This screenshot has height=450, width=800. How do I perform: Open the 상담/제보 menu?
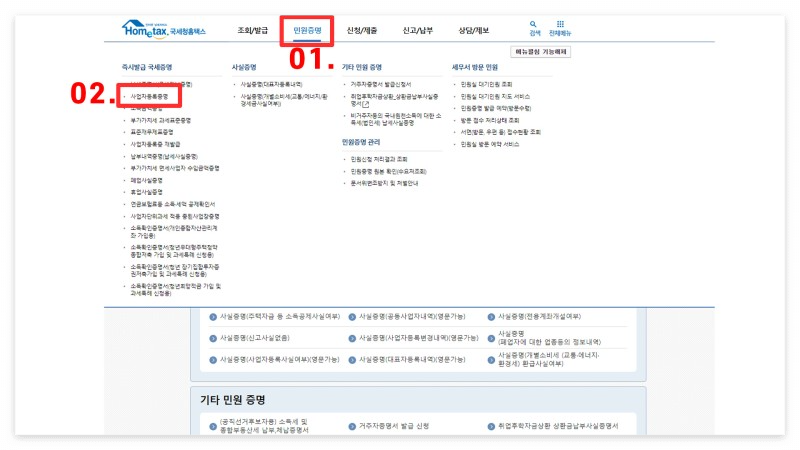click(473, 31)
